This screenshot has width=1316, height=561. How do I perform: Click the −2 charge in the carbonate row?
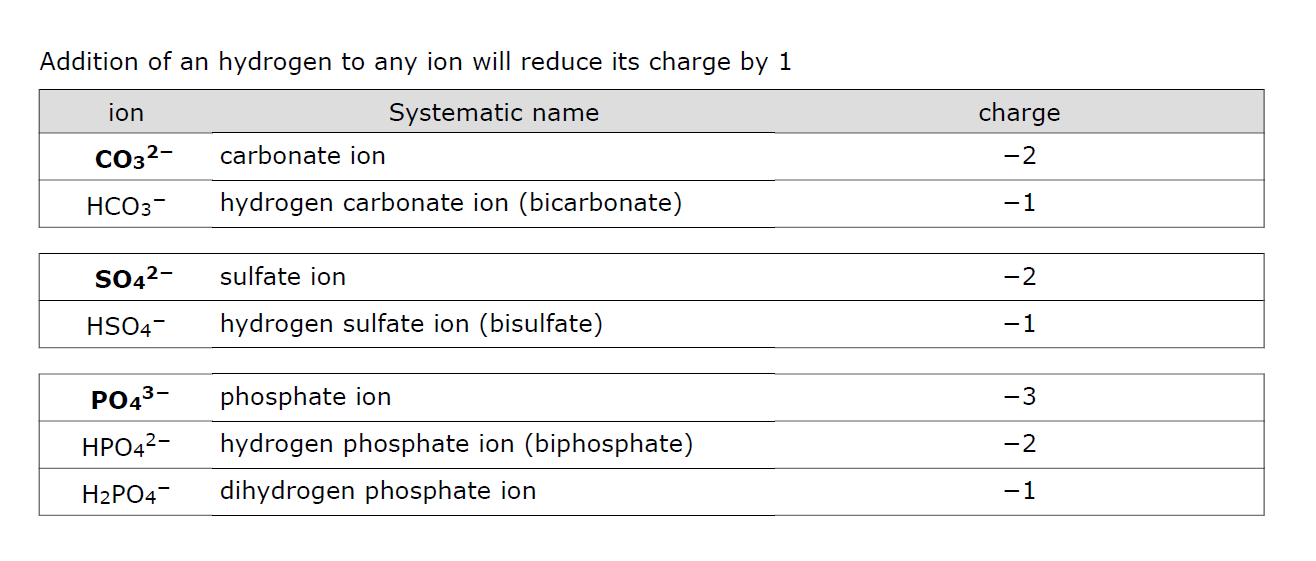coord(1019,157)
